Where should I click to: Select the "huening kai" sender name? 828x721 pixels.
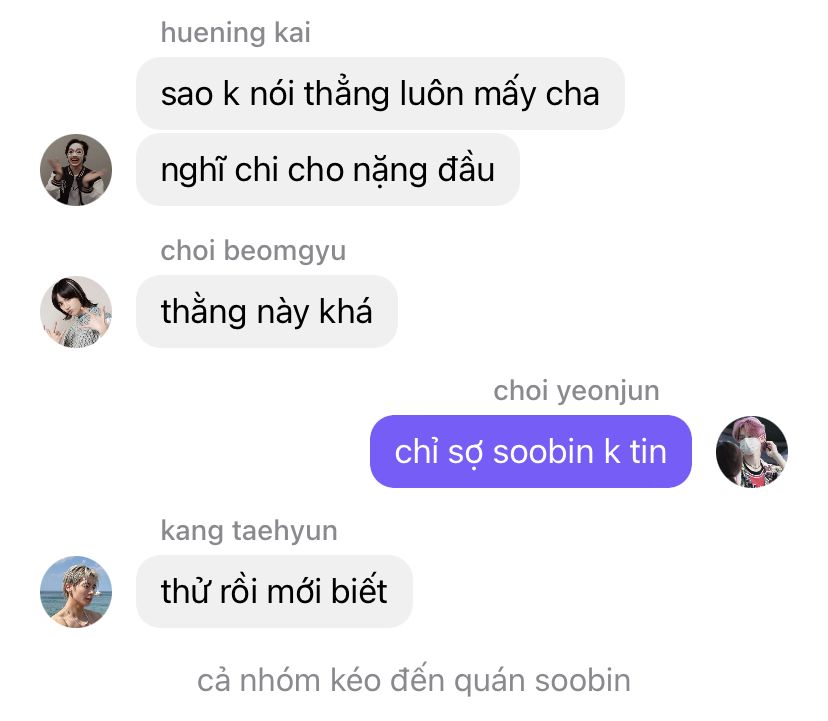236,32
